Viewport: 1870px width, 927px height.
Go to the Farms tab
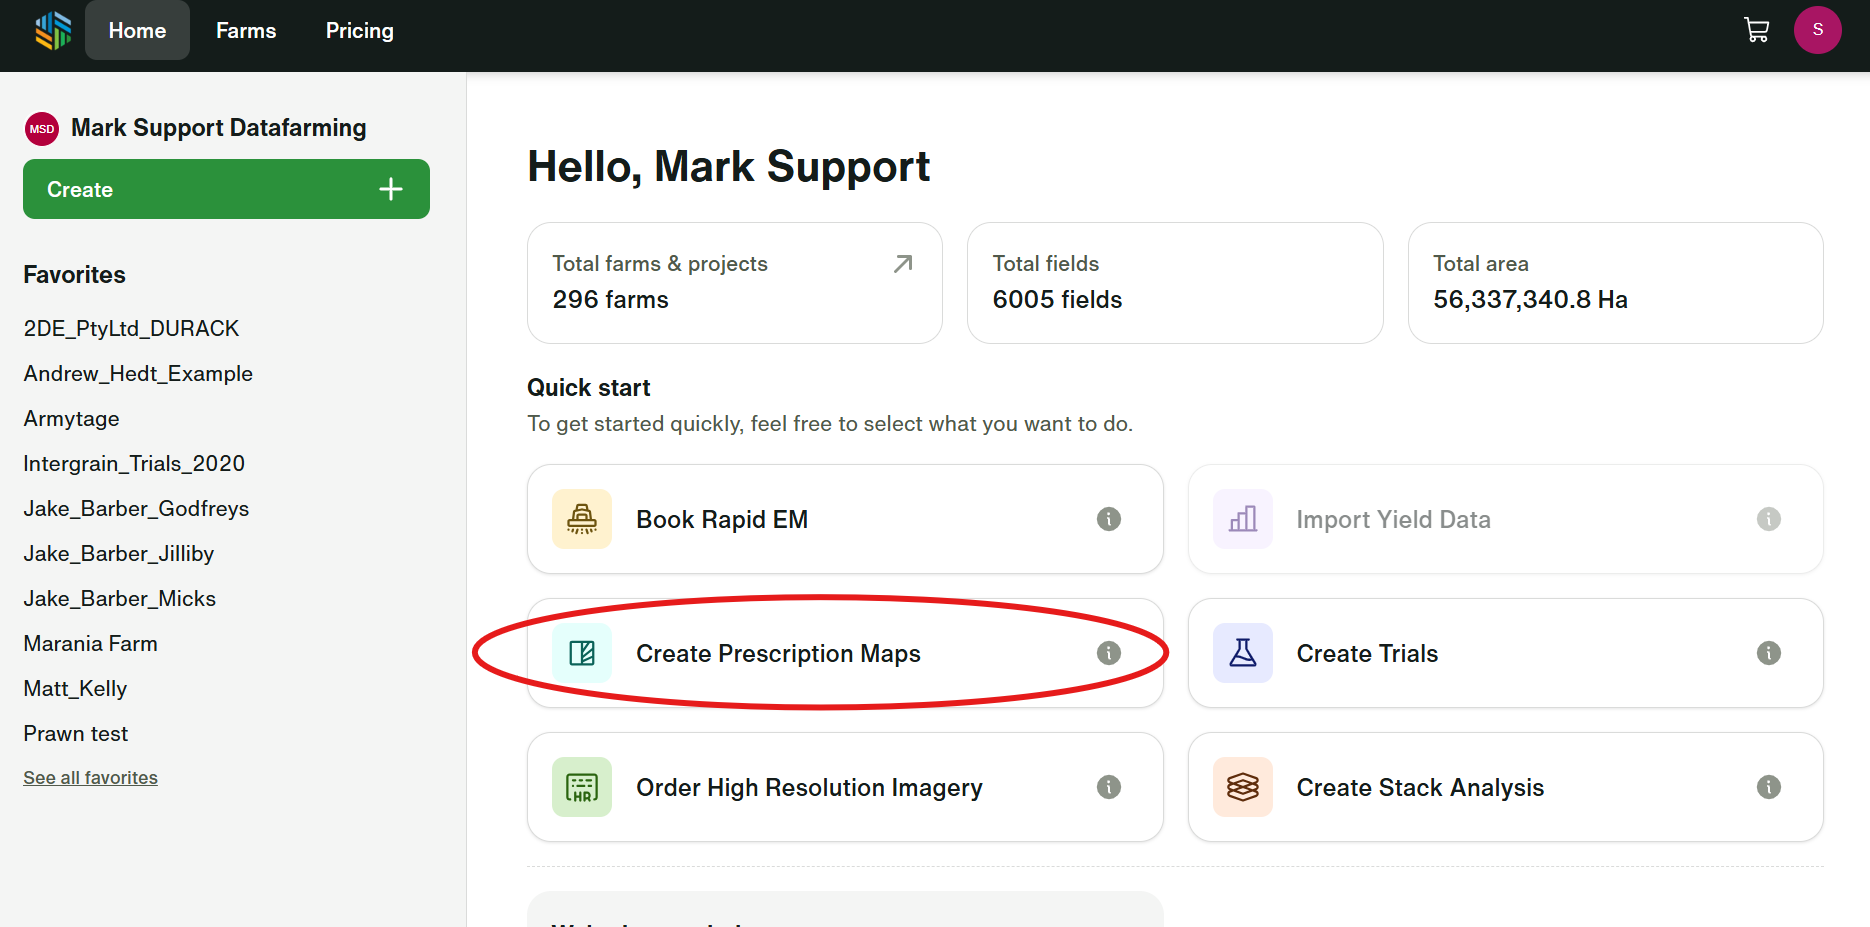coord(246,31)
